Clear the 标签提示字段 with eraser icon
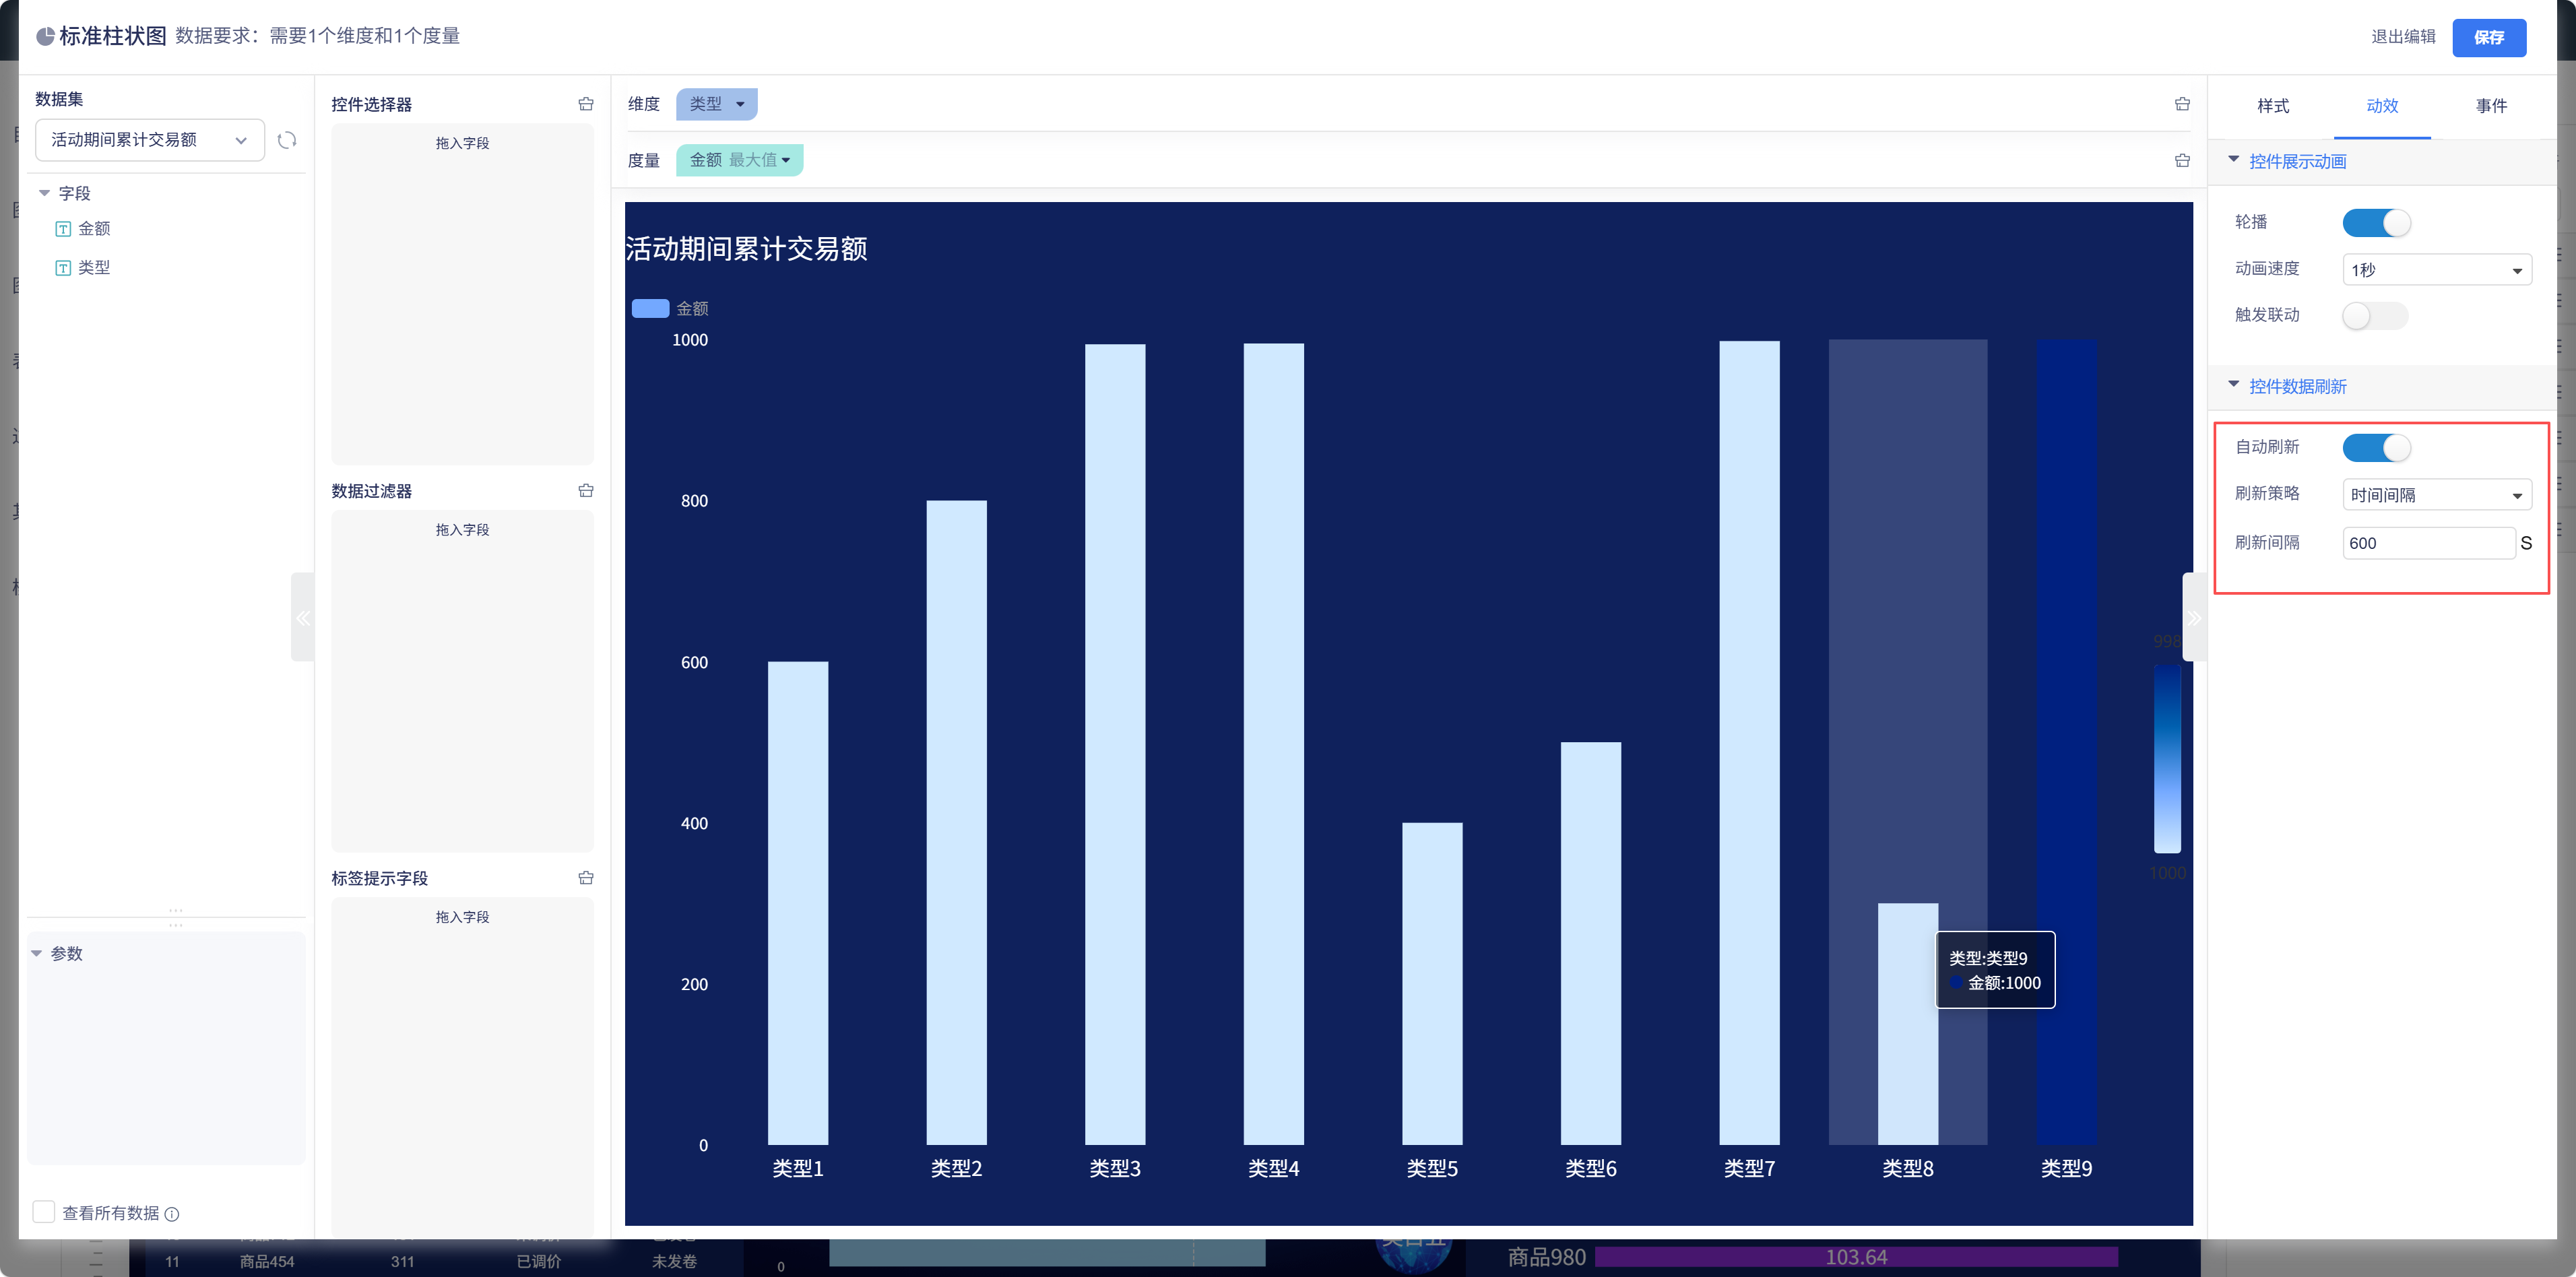 pos(586,877)
